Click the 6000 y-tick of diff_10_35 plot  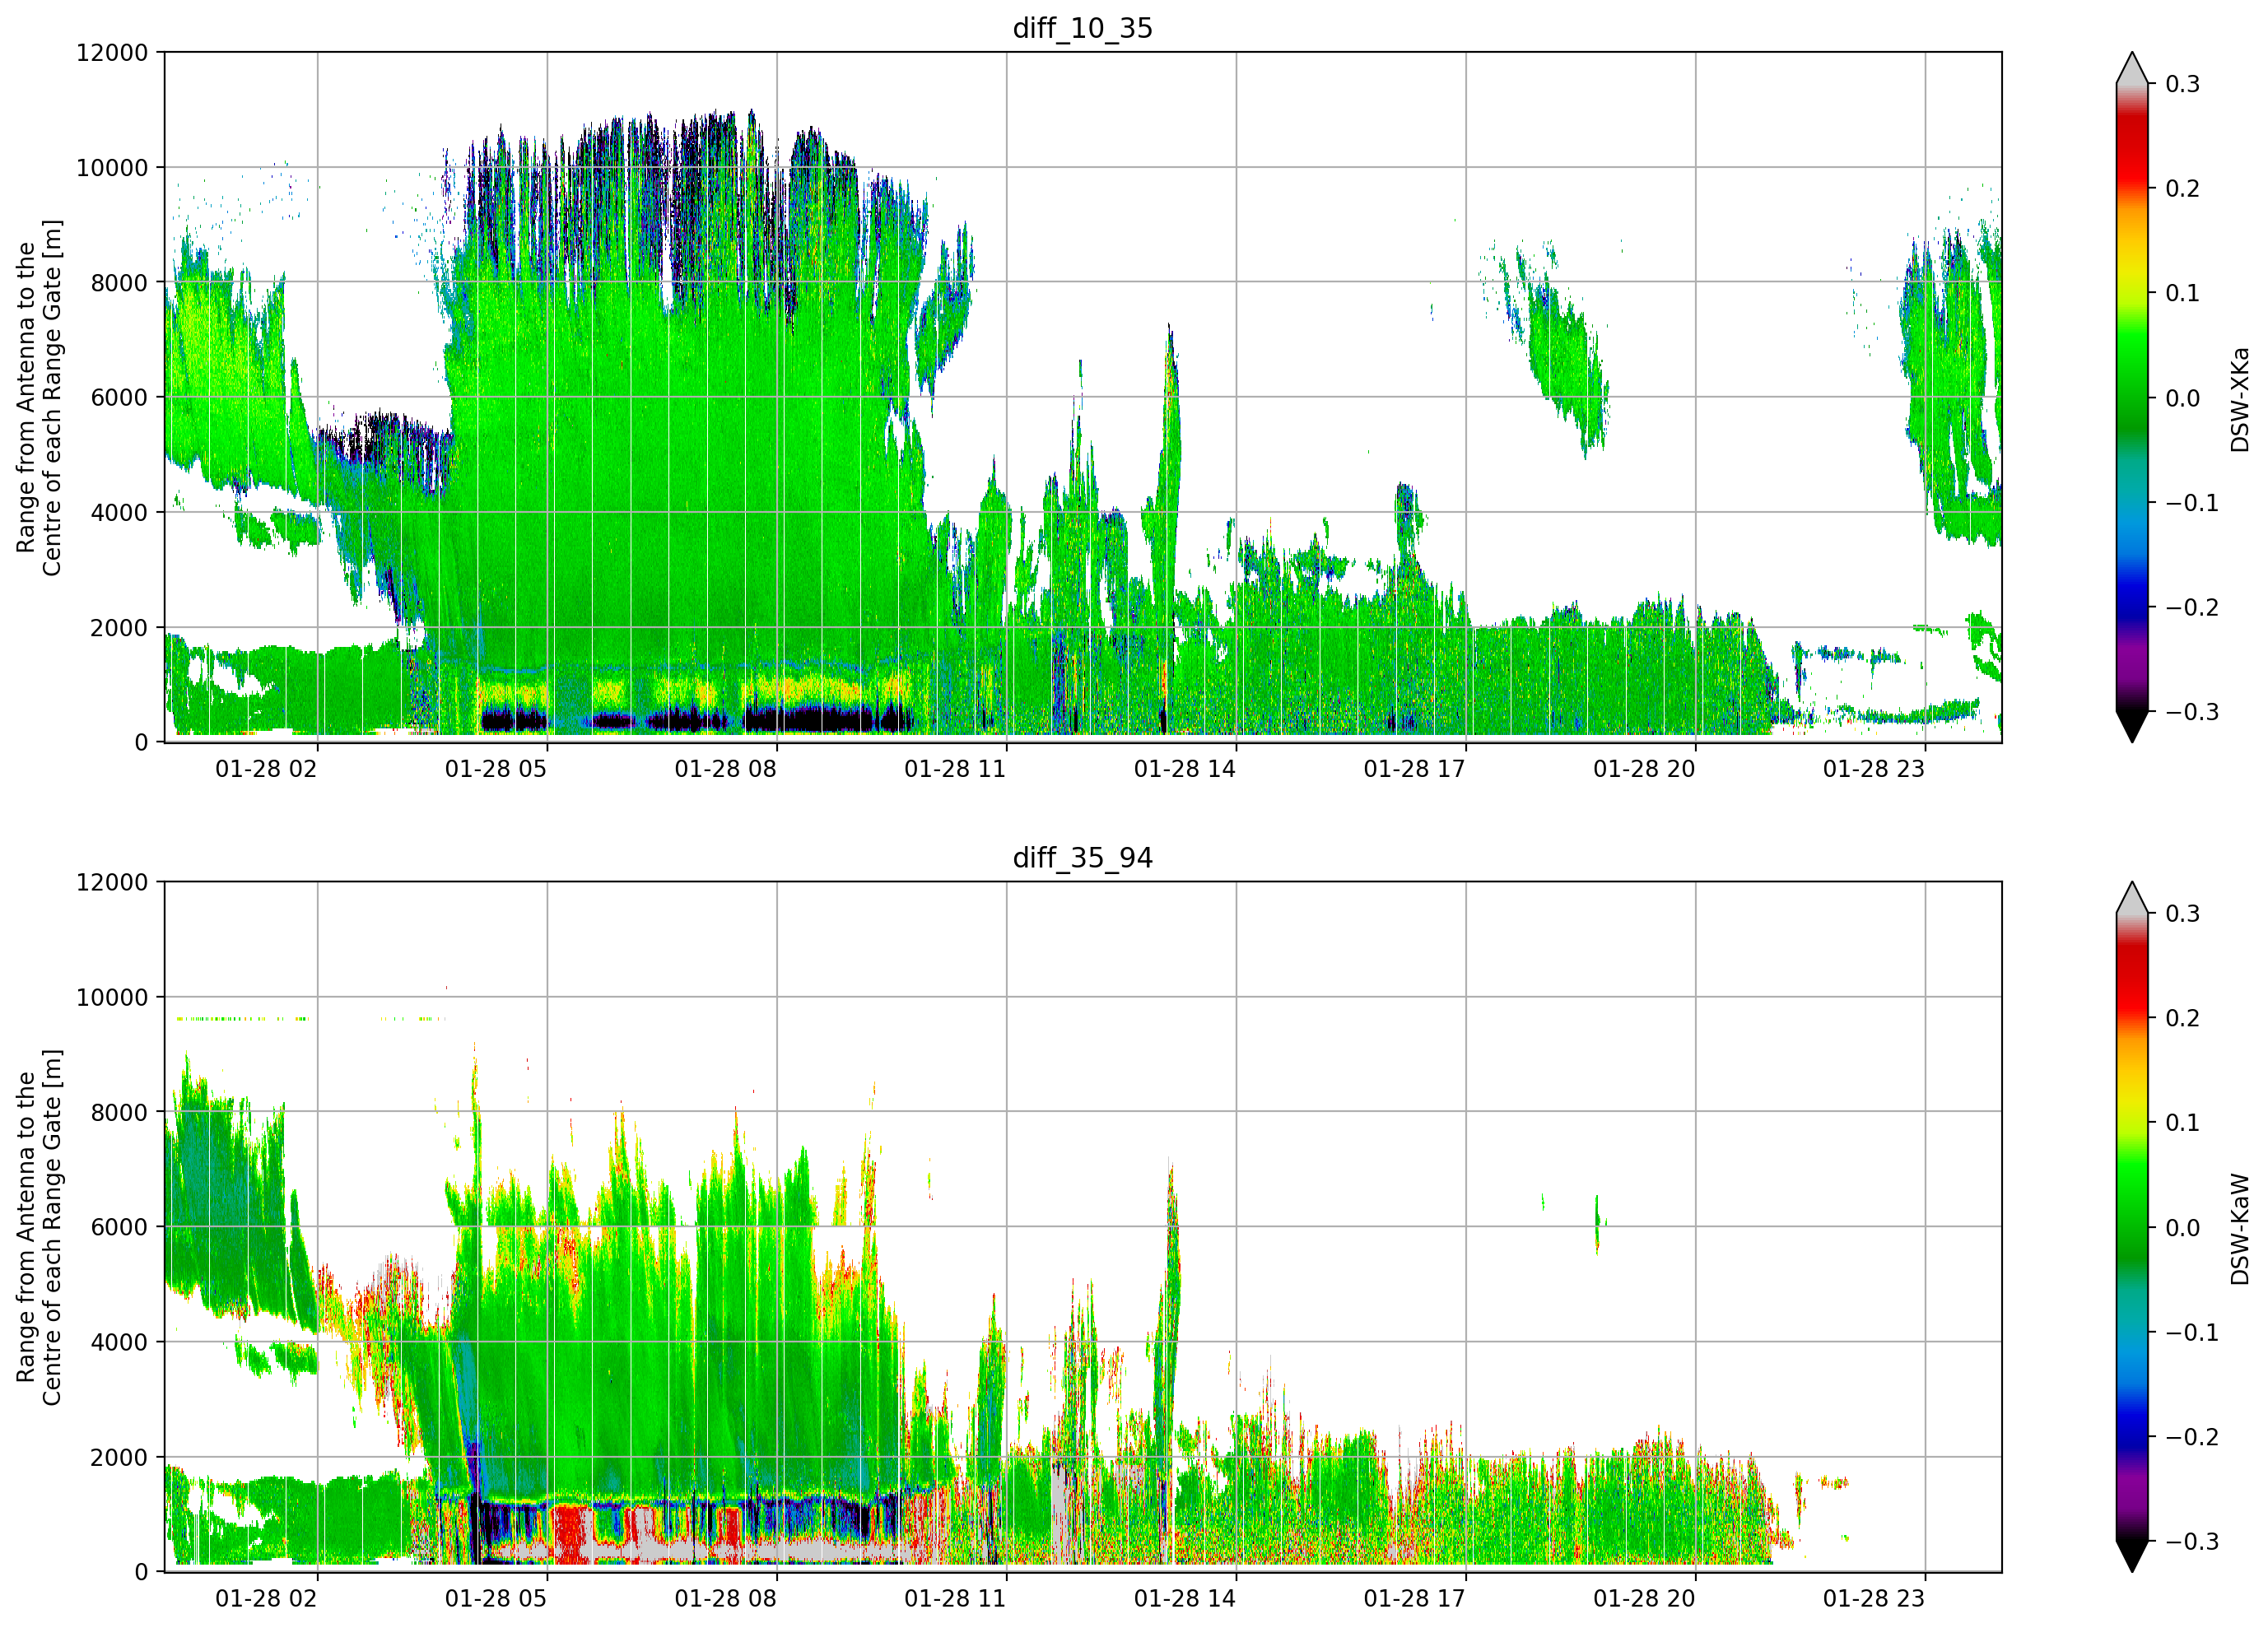click(x=119, y=397)
